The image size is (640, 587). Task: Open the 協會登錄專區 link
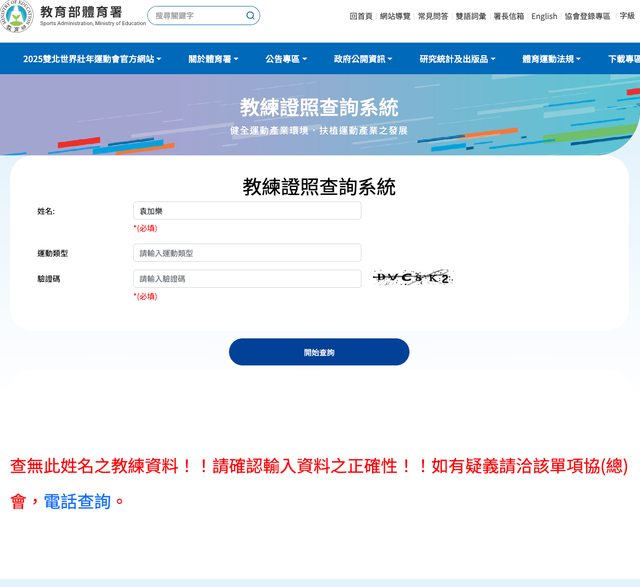coord(587,16)
